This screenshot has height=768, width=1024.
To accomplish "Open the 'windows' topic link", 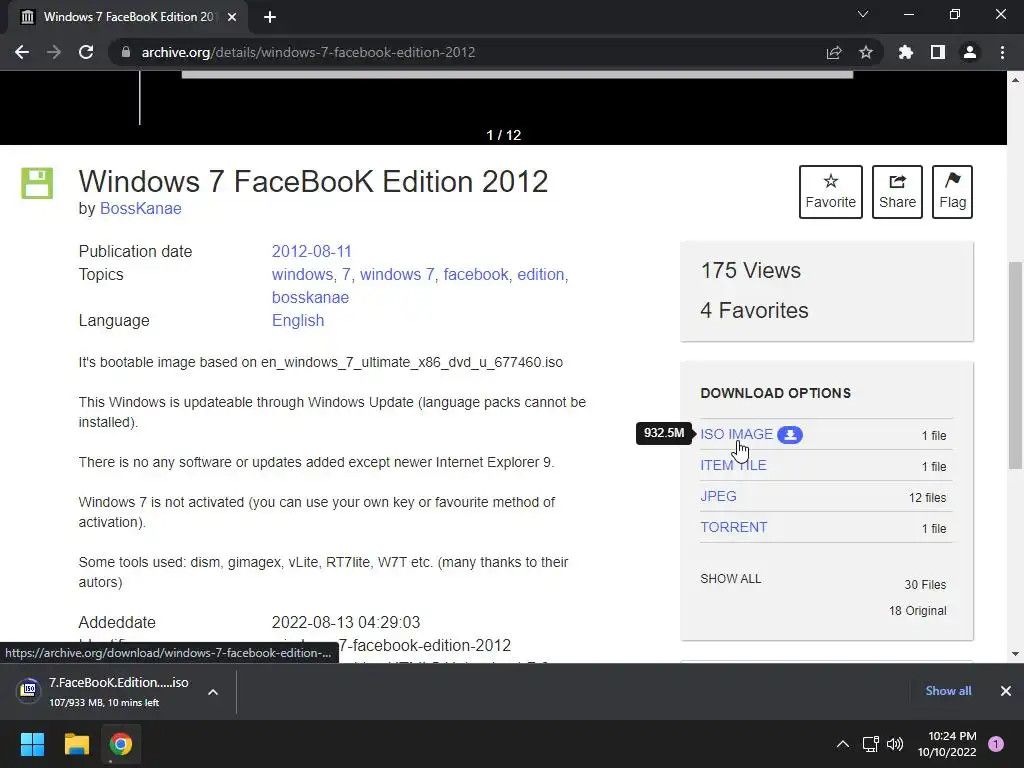I will 302,274.
